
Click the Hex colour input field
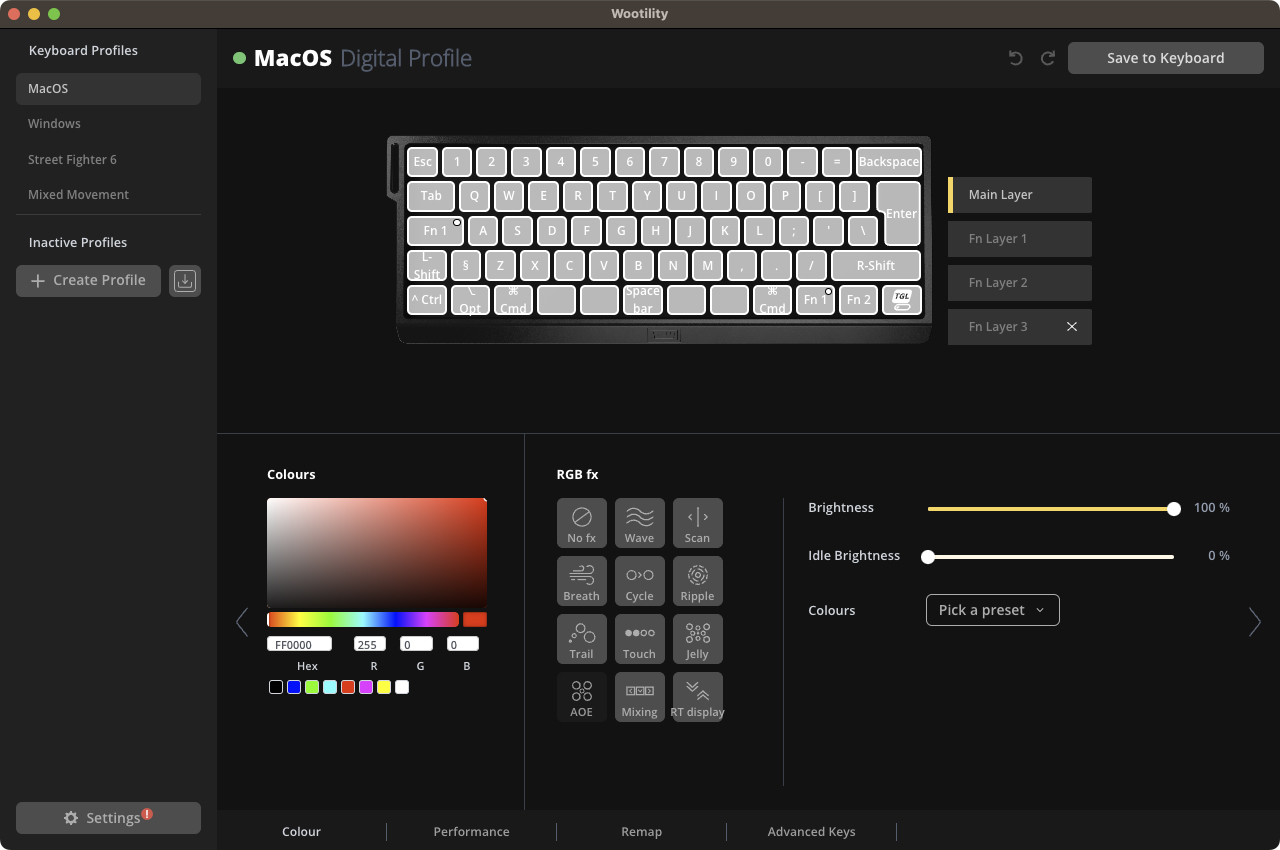click(299, 645)
